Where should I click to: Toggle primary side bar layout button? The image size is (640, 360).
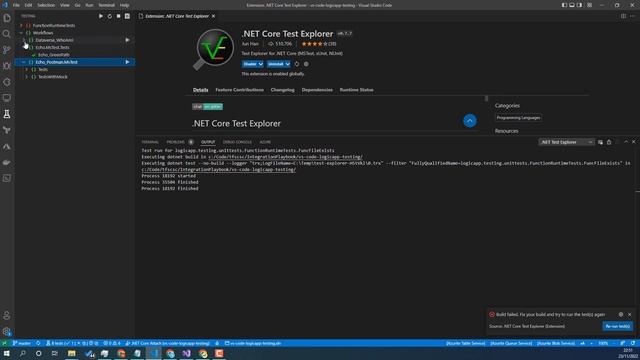[564, 5]
